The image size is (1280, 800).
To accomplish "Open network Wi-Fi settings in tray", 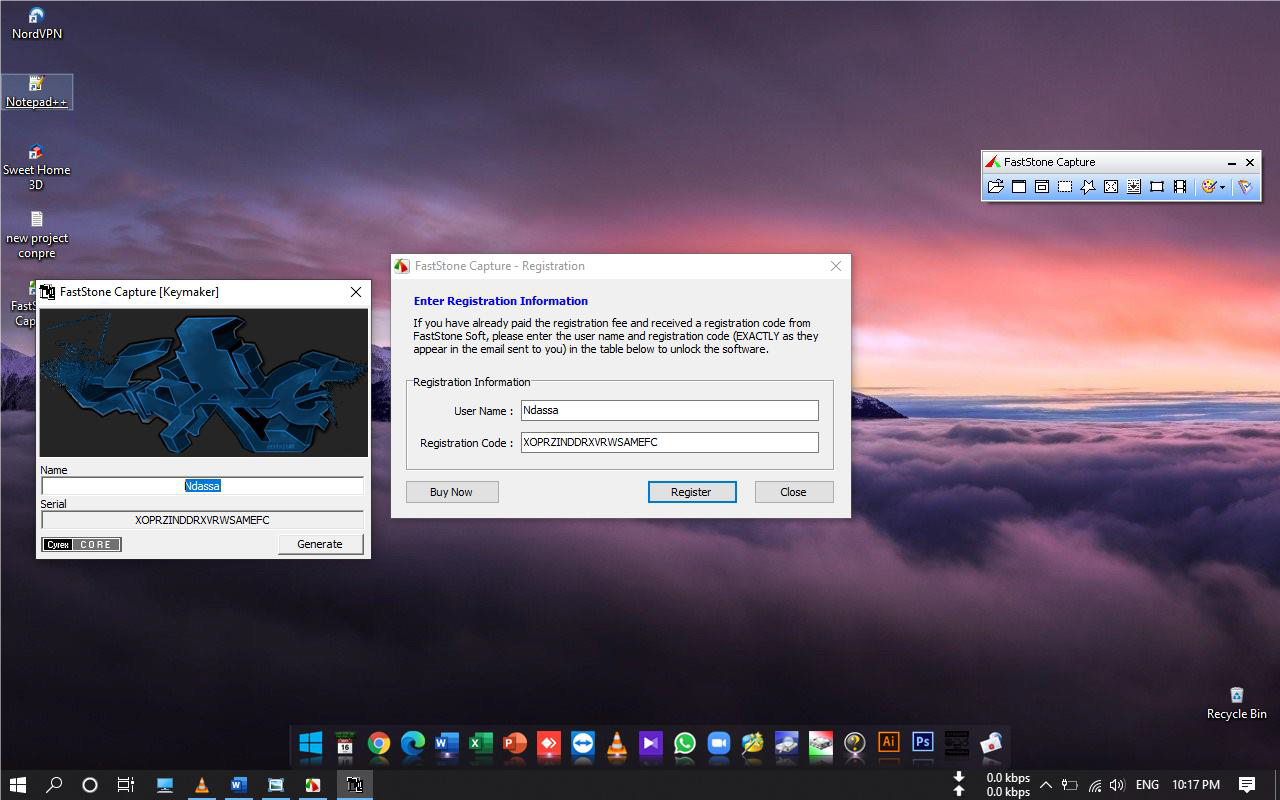I will pyautogui.click(x=1095, y=785).
